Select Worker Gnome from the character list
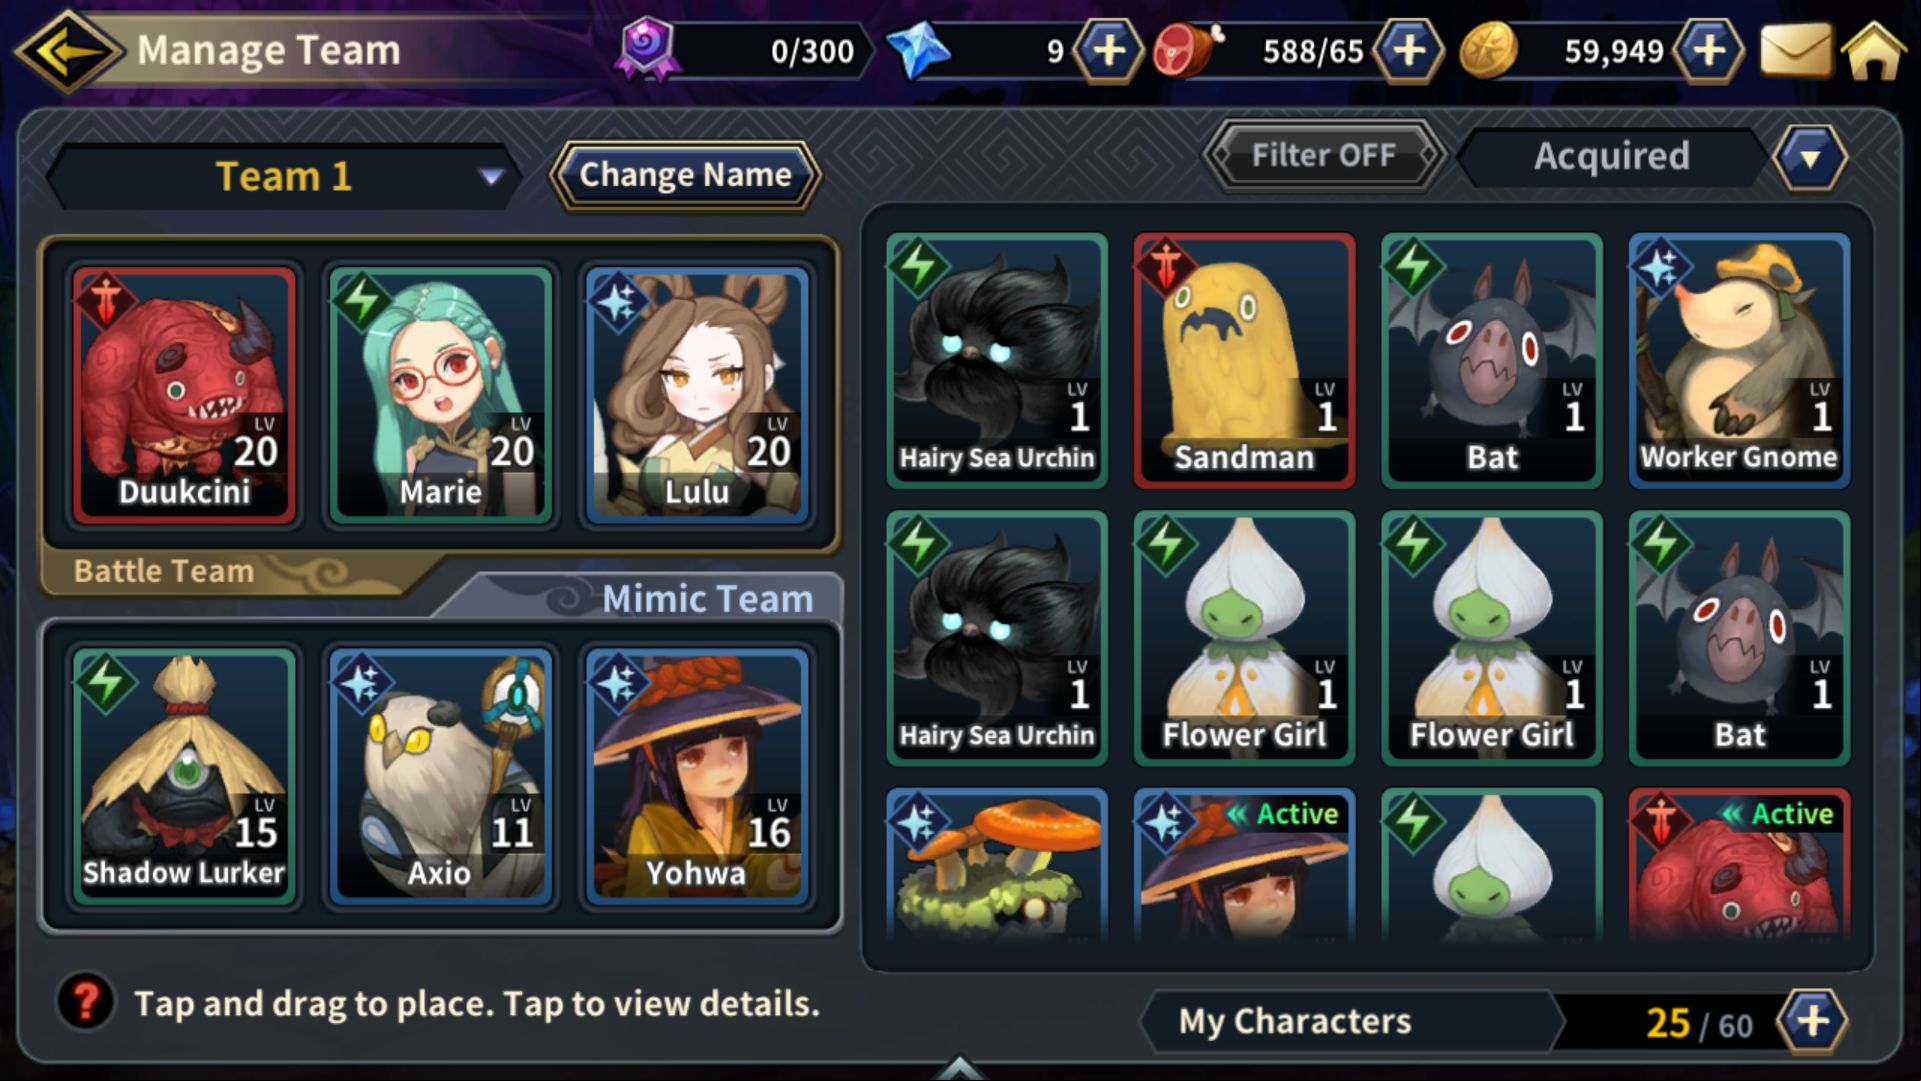 pos(1739,360)
